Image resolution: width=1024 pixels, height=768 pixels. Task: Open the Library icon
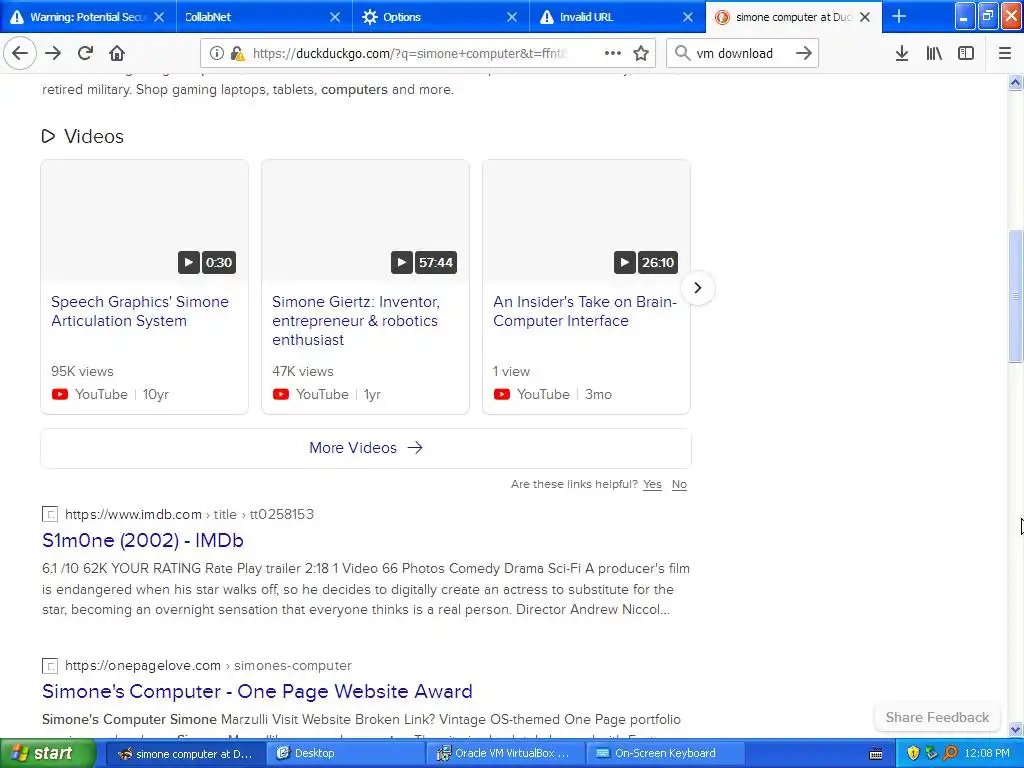(x=934, y=54)
